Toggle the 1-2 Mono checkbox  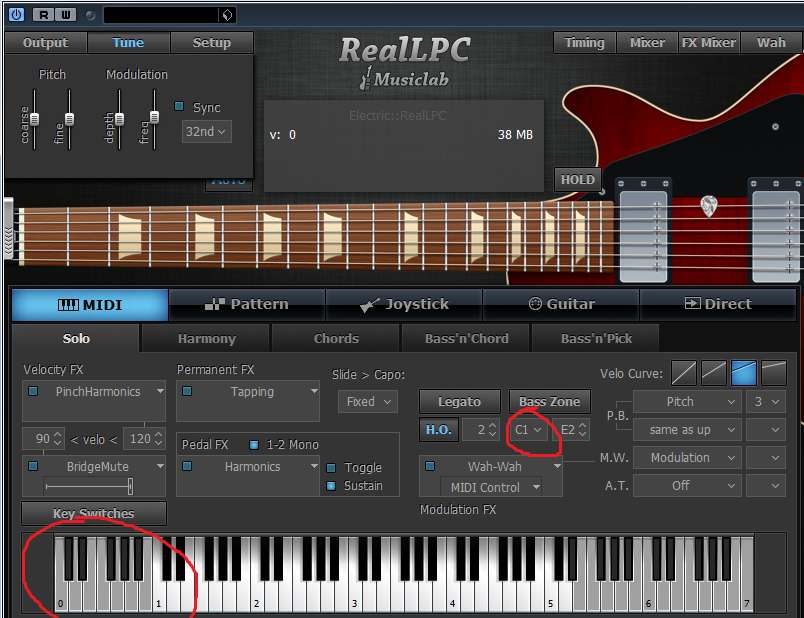253,445
